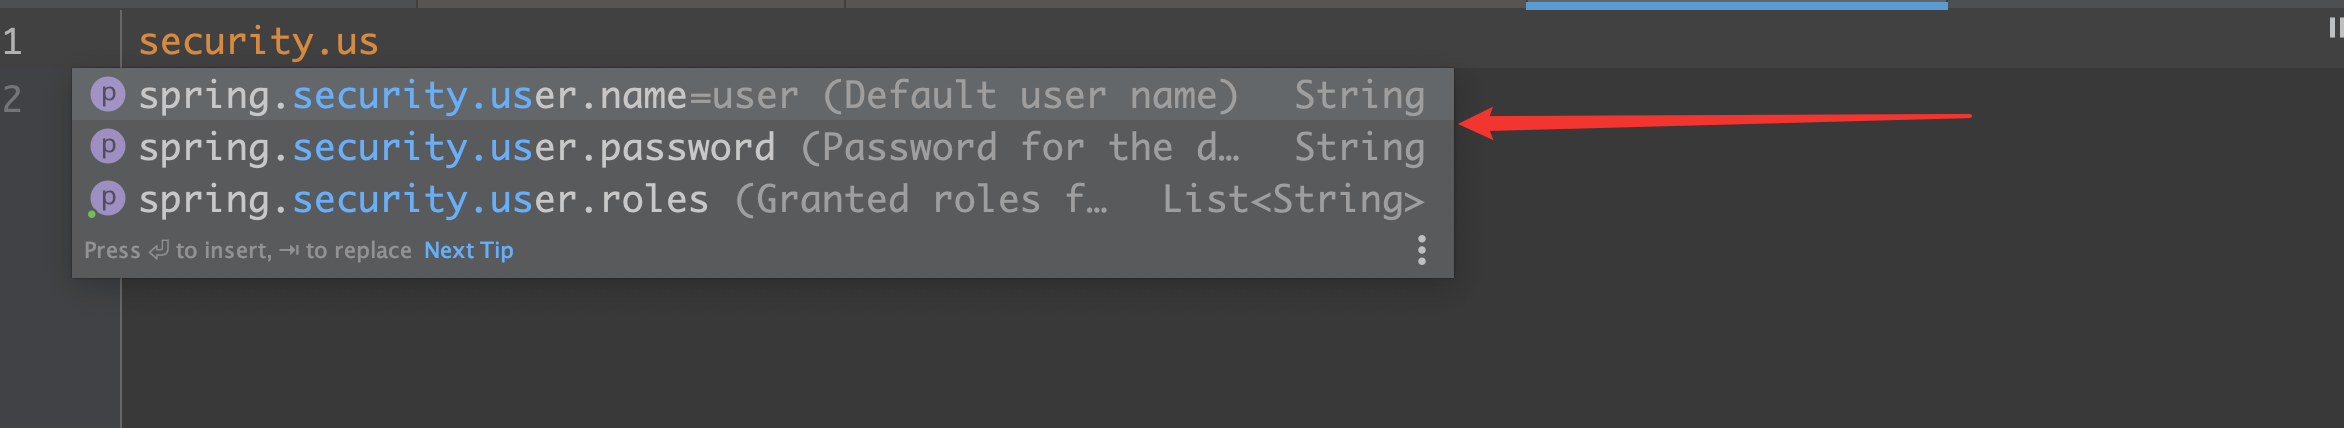
Task: Place cursor in the security.us text
Action: tap(258, 42)
